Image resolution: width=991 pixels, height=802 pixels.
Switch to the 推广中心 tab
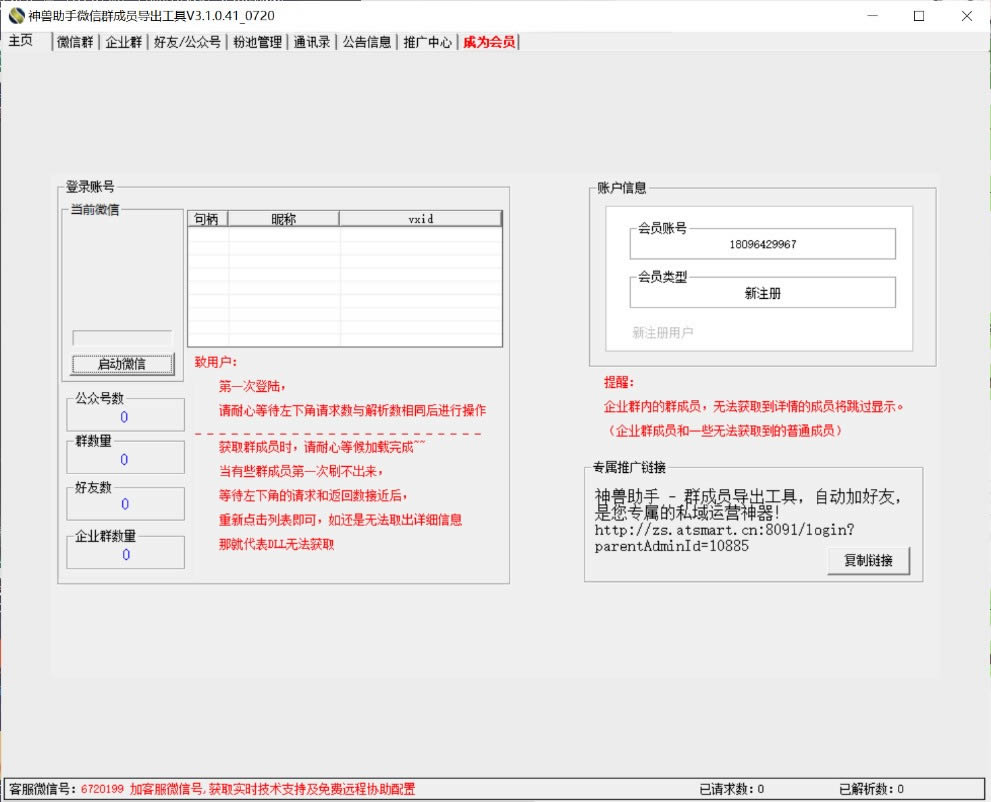[428, 42]
